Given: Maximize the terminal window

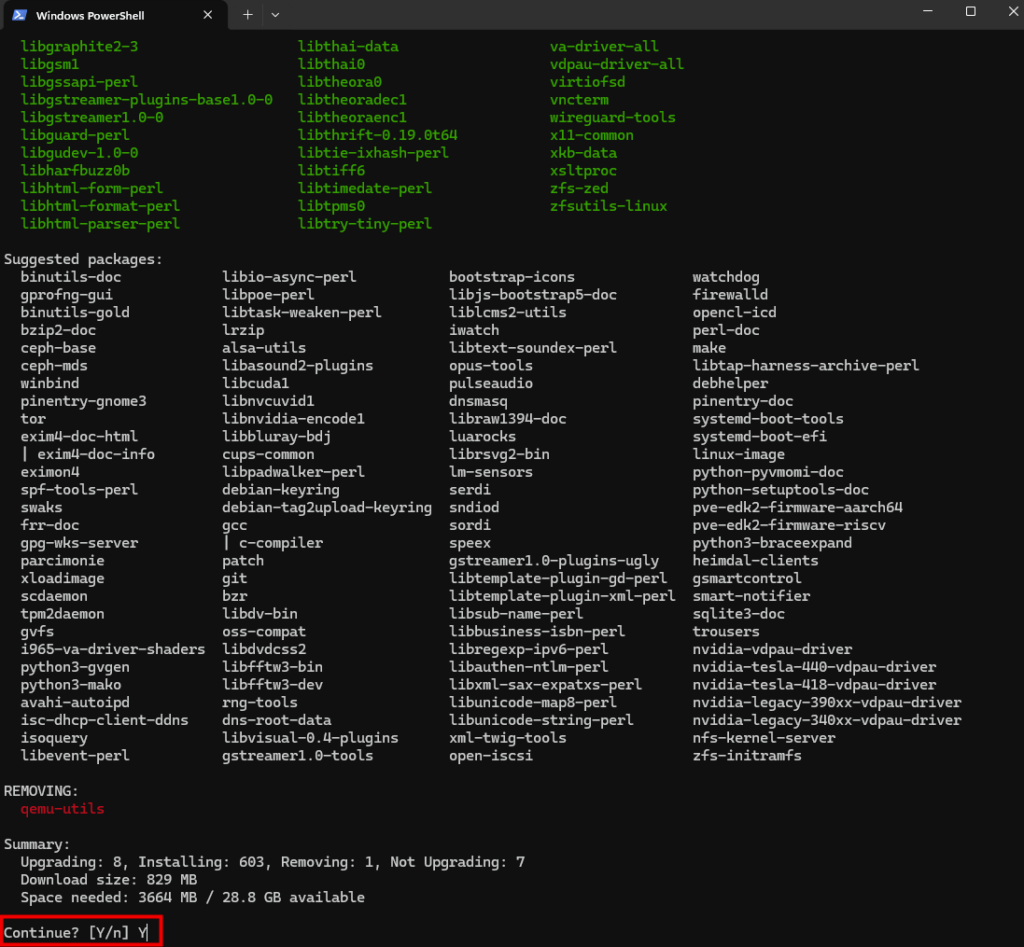Looking at the screenshot, I should point(970,12).
